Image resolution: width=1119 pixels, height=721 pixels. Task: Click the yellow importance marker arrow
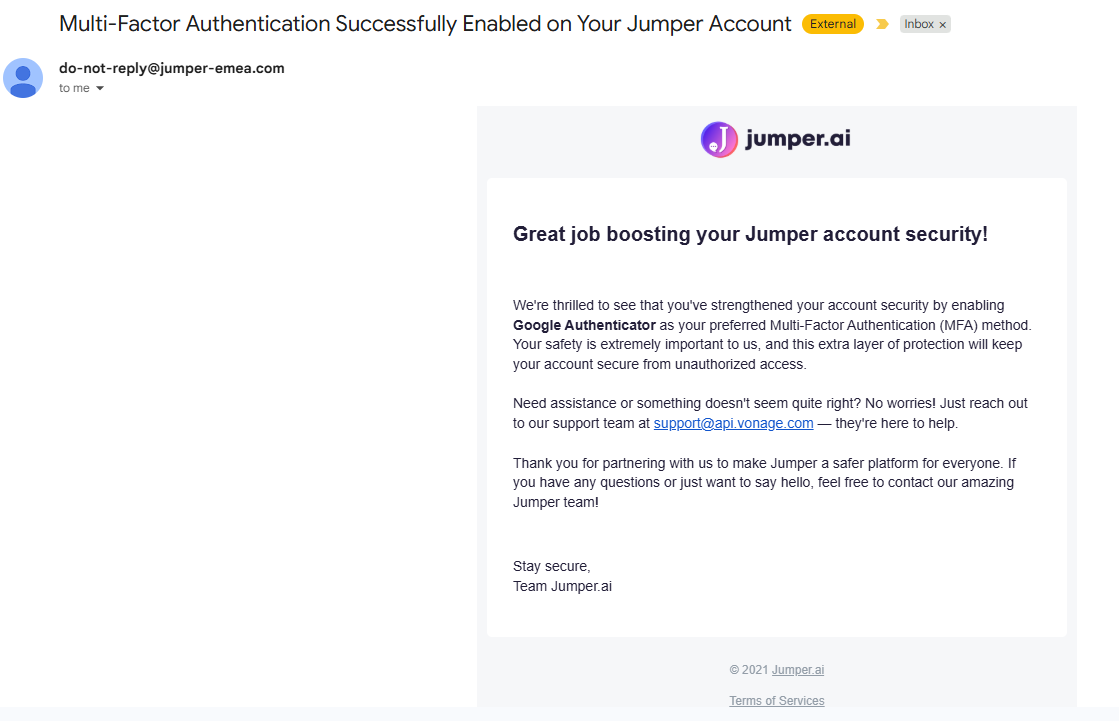coord(882,24)
